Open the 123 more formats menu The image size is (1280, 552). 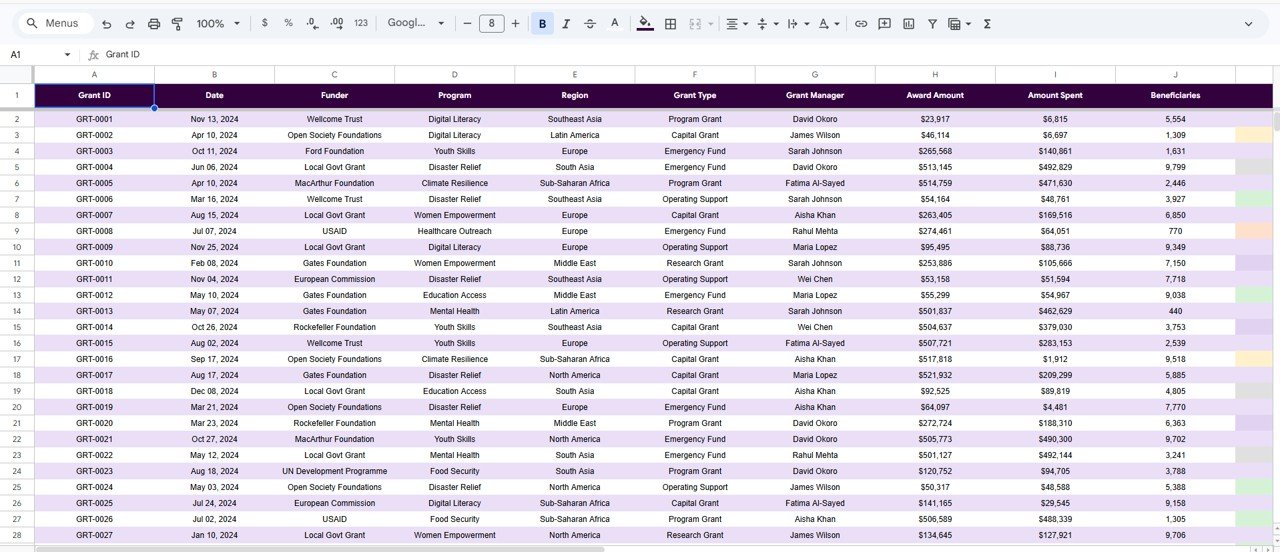361,23
